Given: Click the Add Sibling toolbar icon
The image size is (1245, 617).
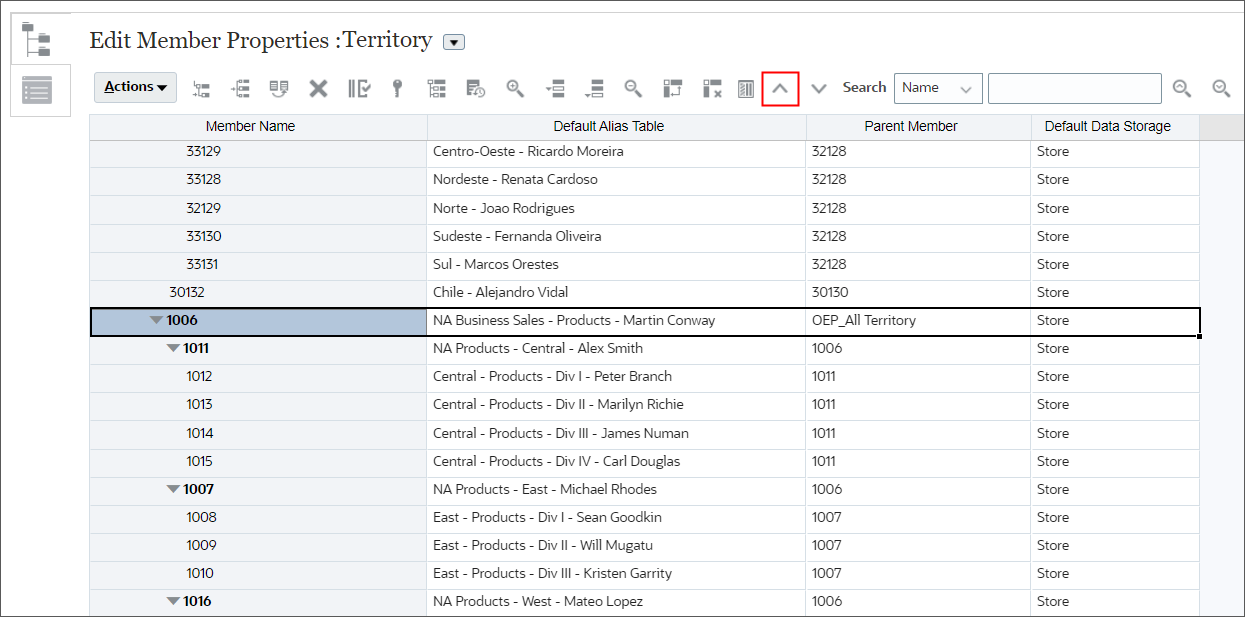Looking at the screenshot, I should [240, 88].
